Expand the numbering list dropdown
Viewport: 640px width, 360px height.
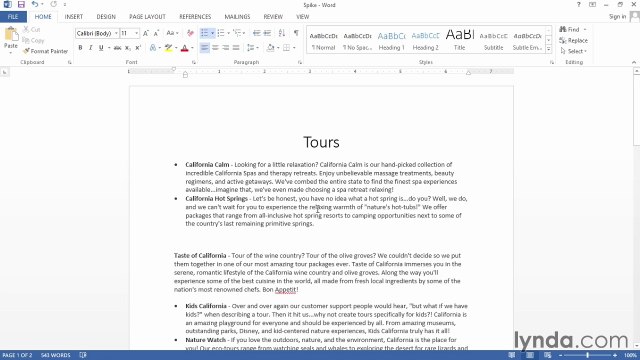coord(229,33)
